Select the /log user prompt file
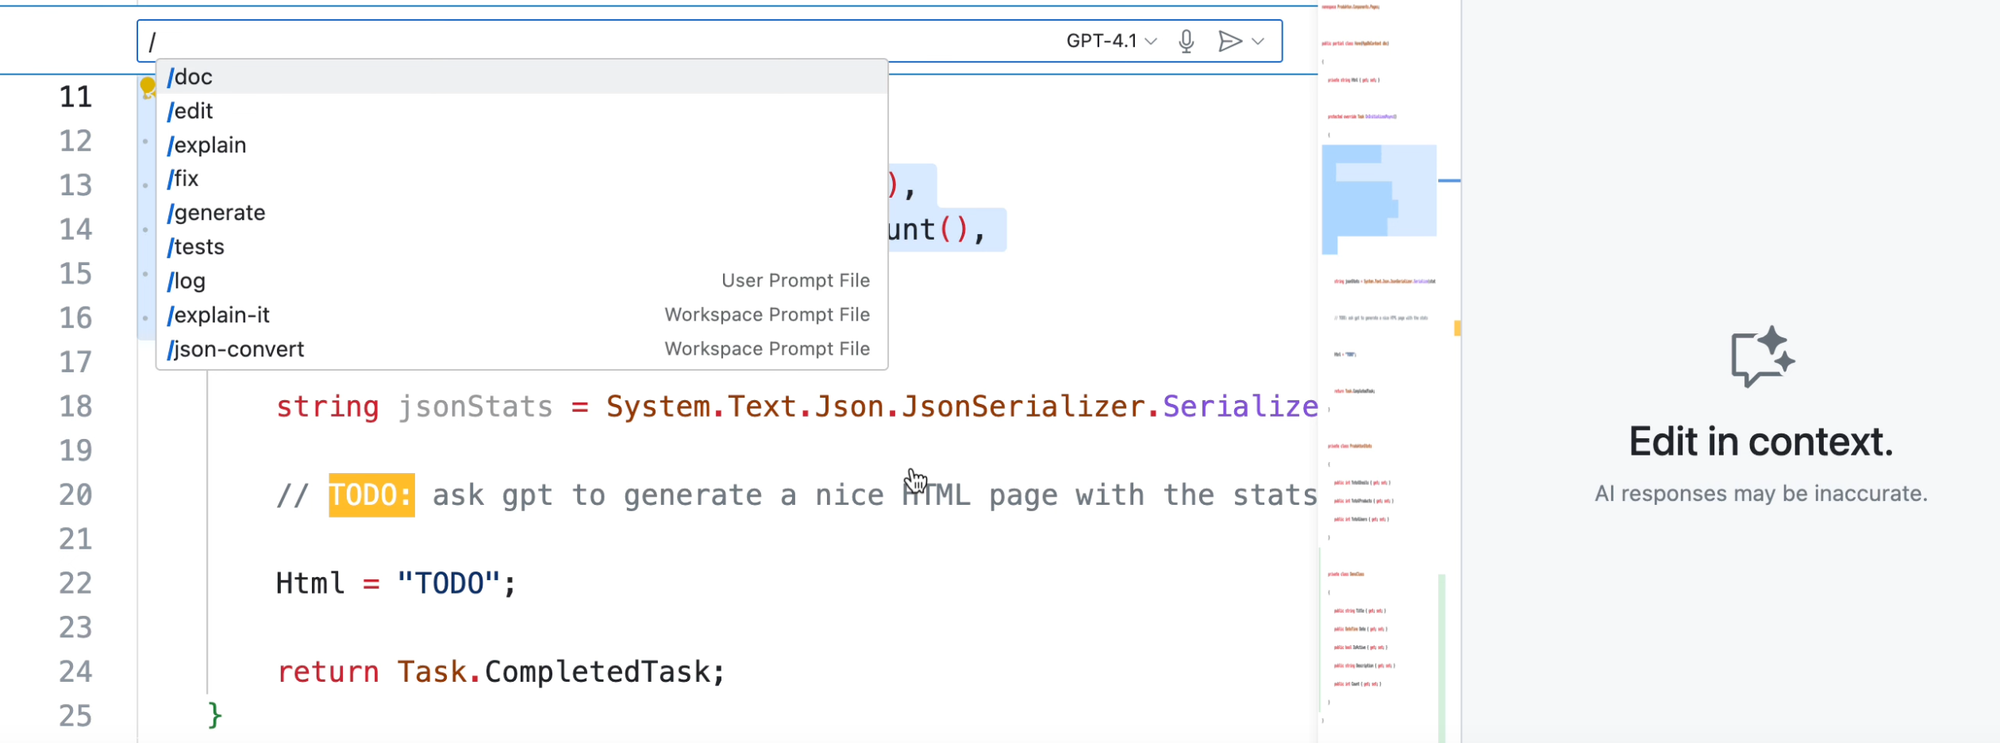This screenshot has height=743, width=2000. 188,281
